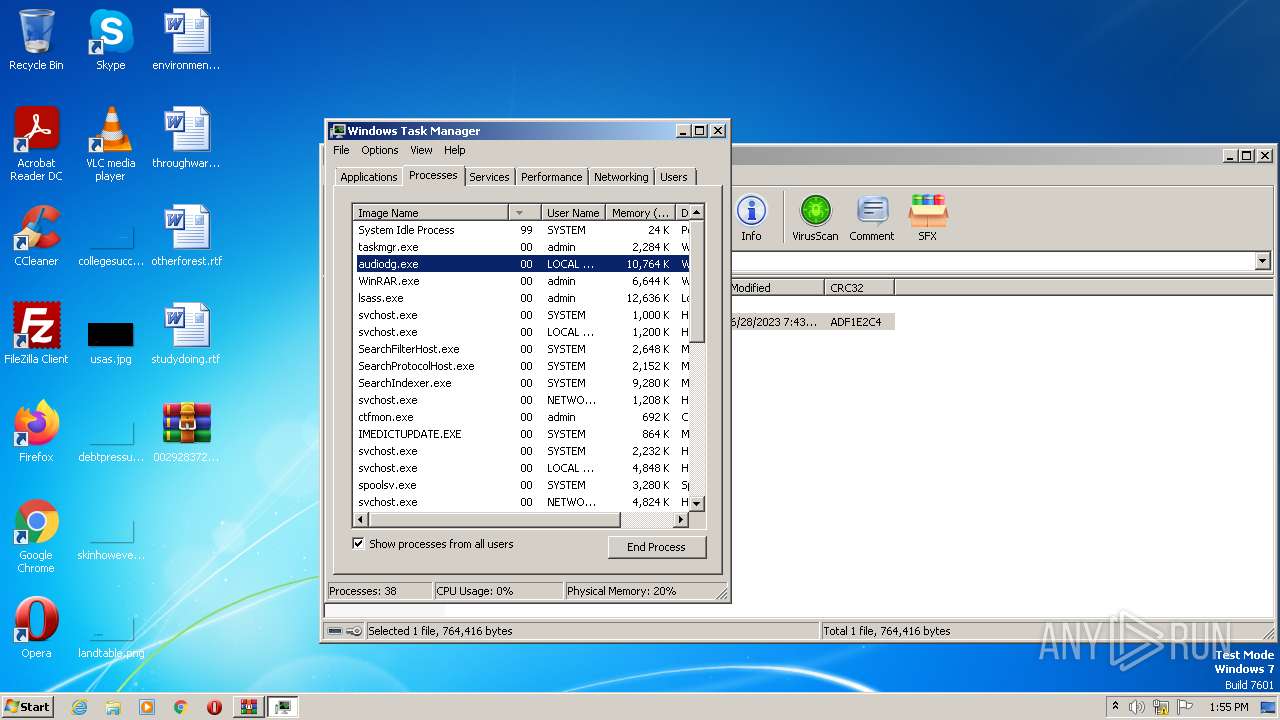Open the Comment tool in WinRAR
This screenshot has width=1280, height=720.
point(872,218)
